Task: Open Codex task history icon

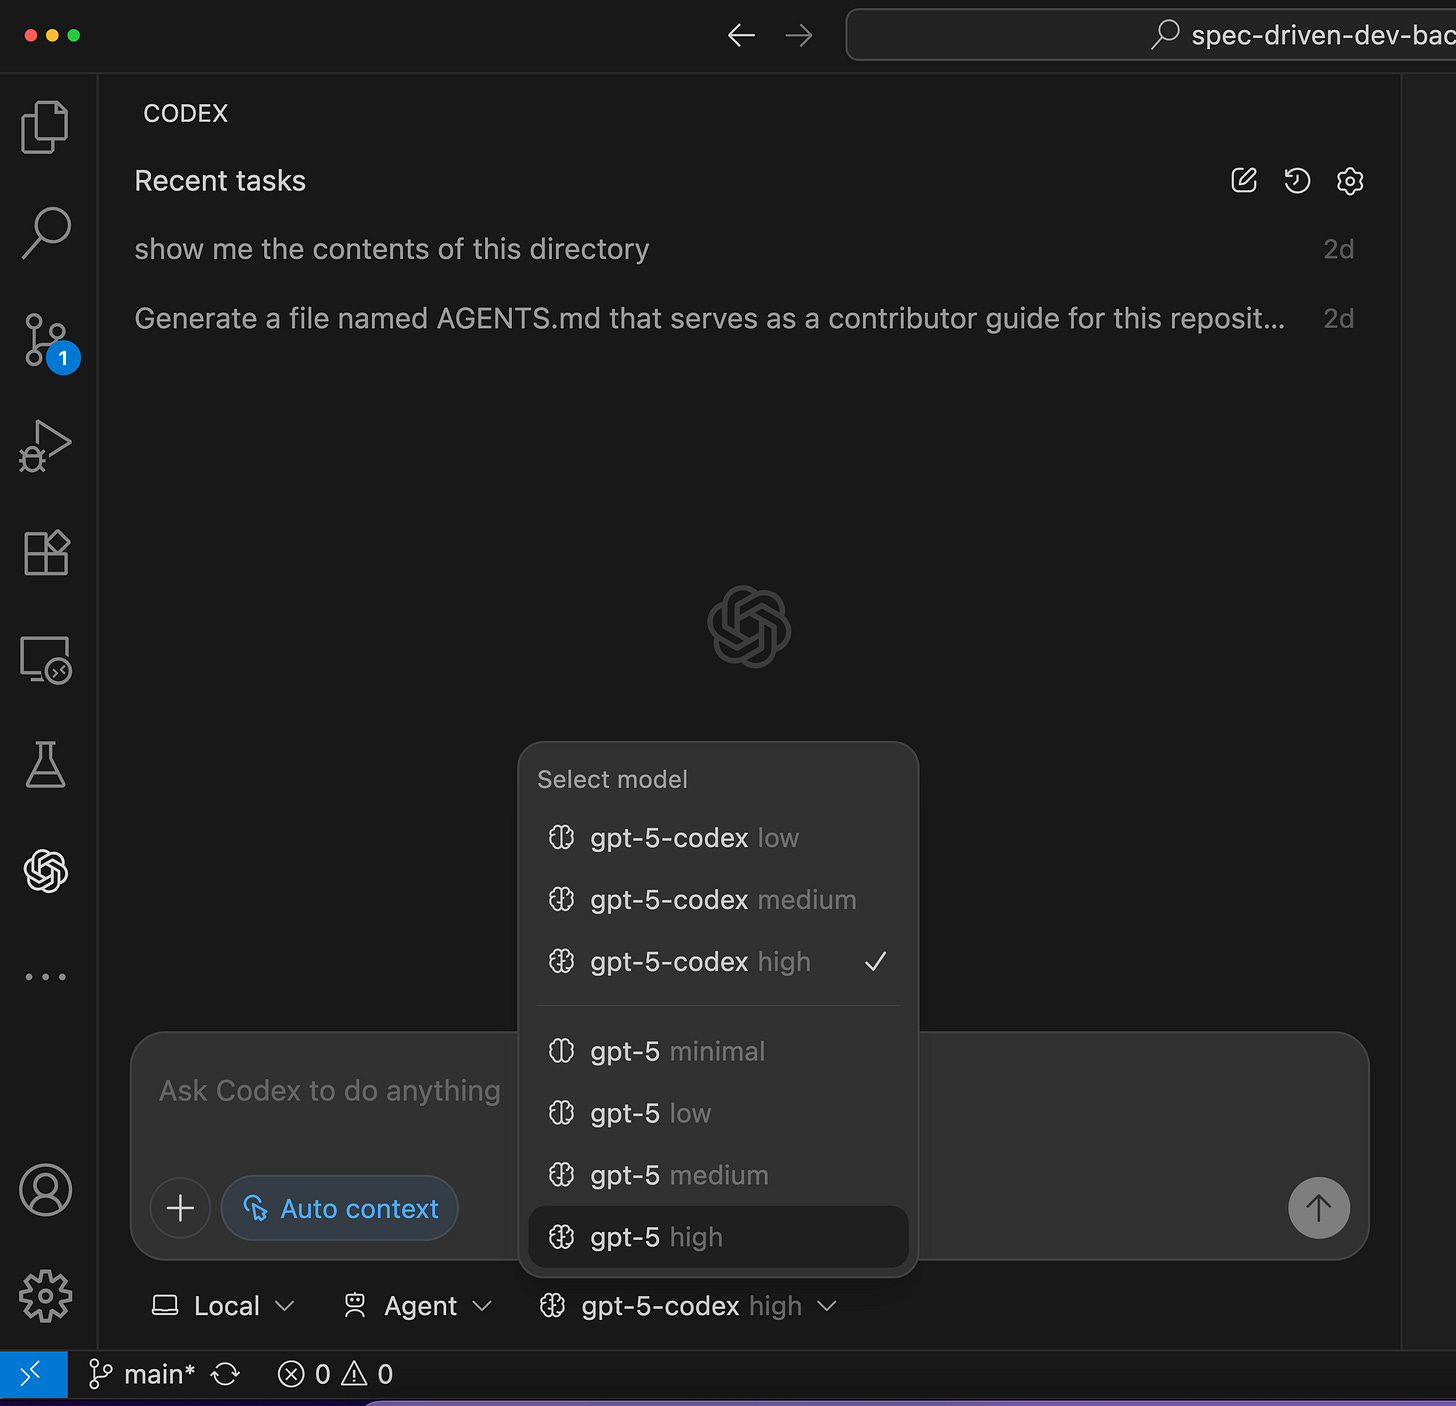Action: point(1297,180)
